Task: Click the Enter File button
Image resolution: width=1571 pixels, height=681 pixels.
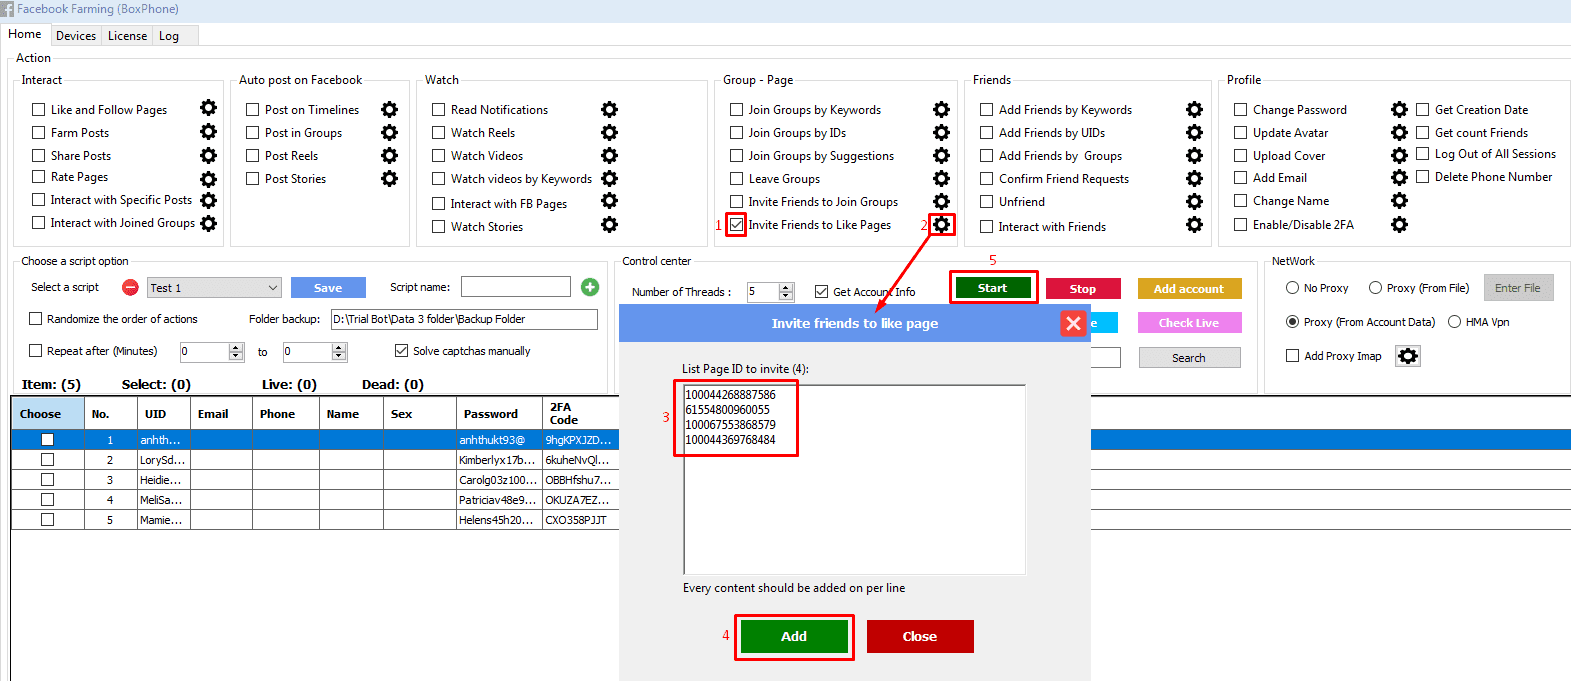Action: point(1518,288)
